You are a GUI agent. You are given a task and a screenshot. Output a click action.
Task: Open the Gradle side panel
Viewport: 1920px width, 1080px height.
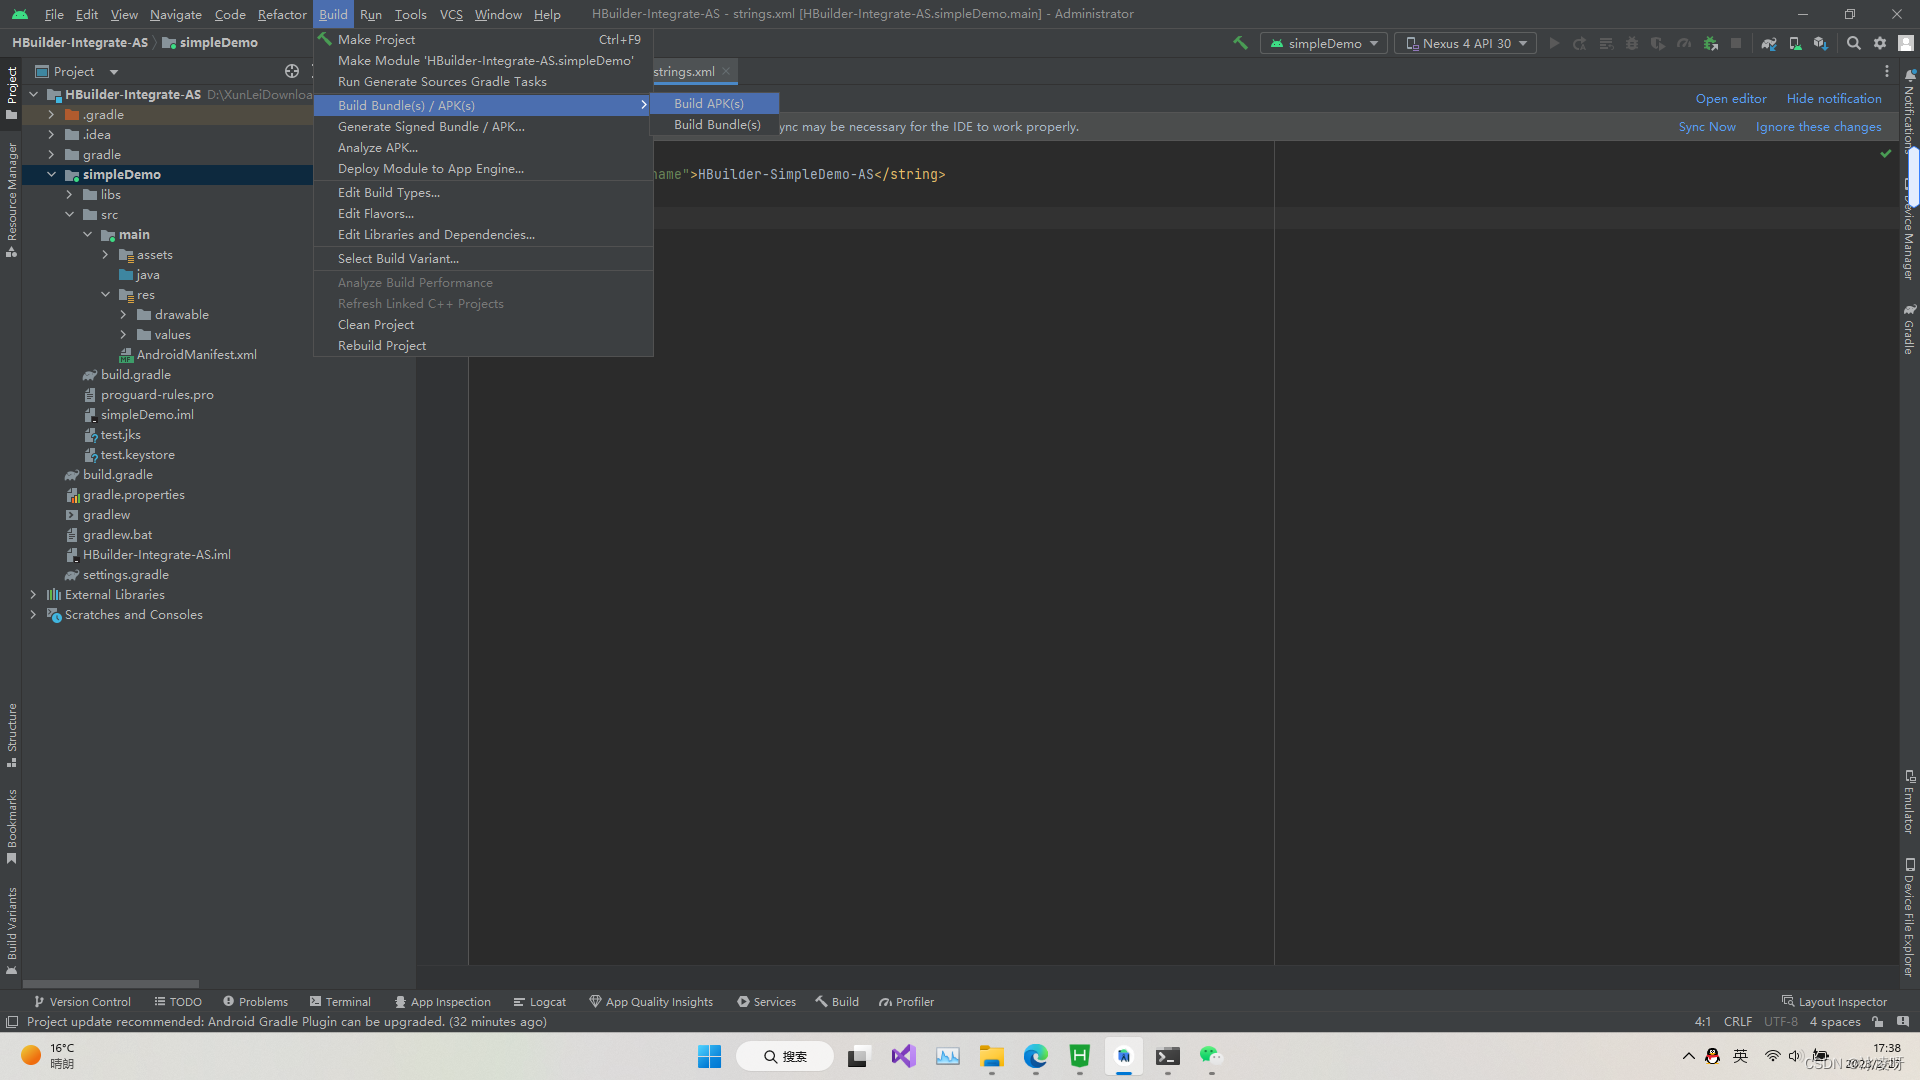click(1909, 328)
